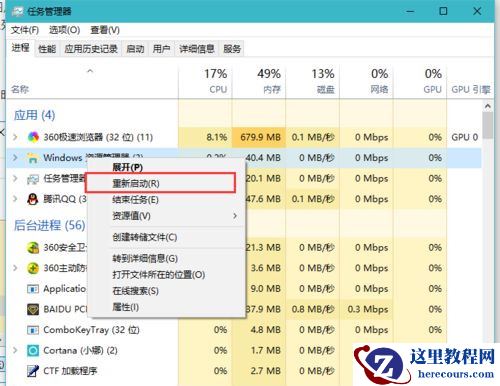Select the 应用 (4) group heading
This screenshot has width=500, height=386.
coord(34,115)
